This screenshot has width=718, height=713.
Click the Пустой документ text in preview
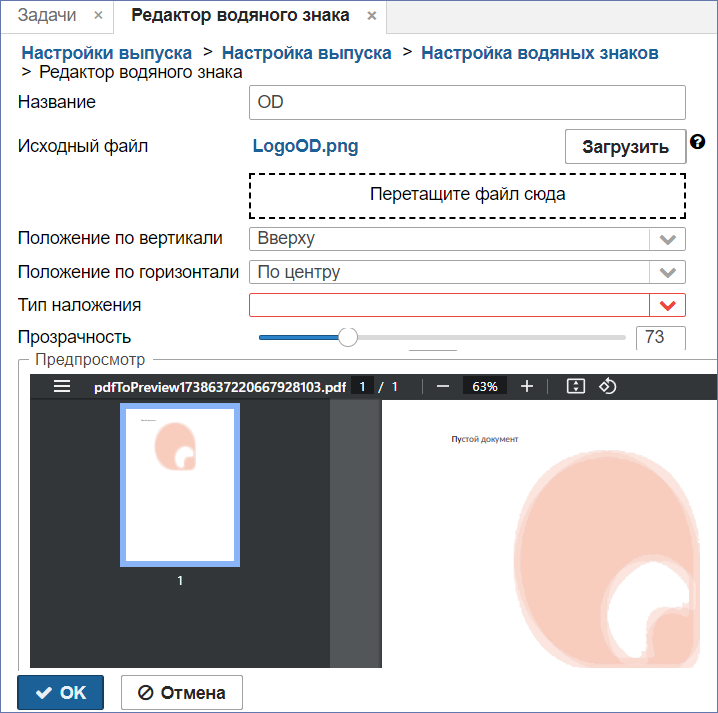coord(484,439)
